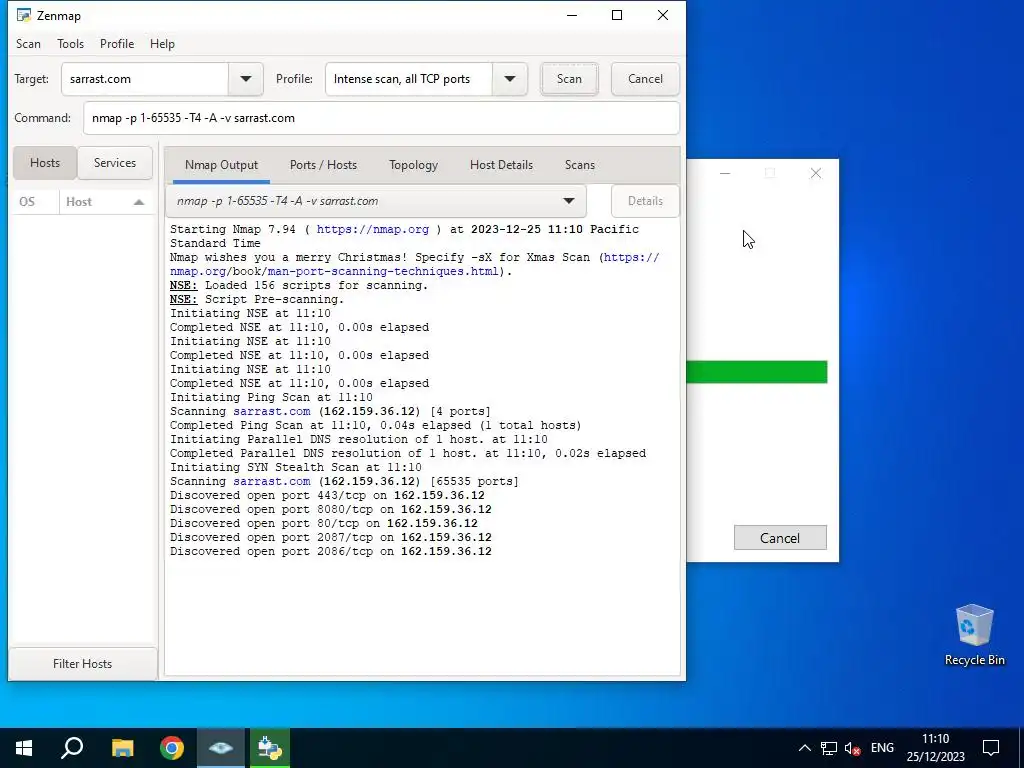Click sarrast.com in the SYN Stealth line
Viewport: 1024px width, 768px height.
coord(272,481)
